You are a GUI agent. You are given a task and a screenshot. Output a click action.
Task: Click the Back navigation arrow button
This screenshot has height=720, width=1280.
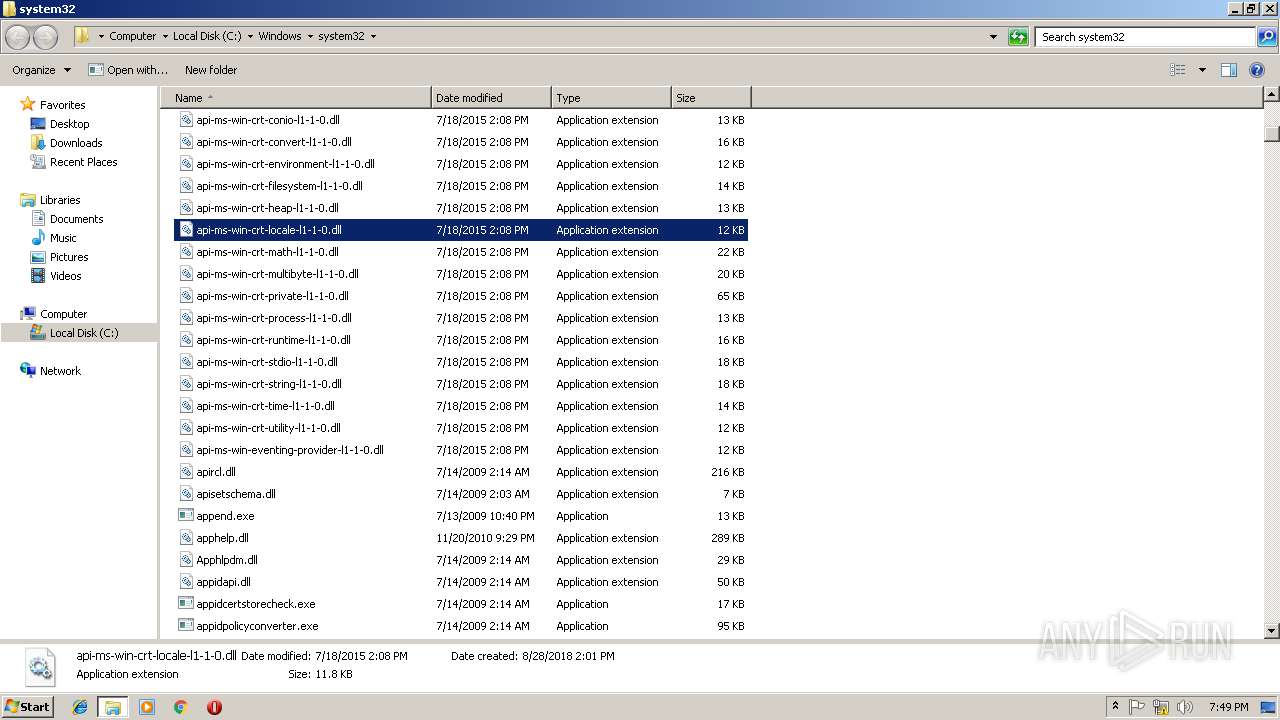point(18,37)
